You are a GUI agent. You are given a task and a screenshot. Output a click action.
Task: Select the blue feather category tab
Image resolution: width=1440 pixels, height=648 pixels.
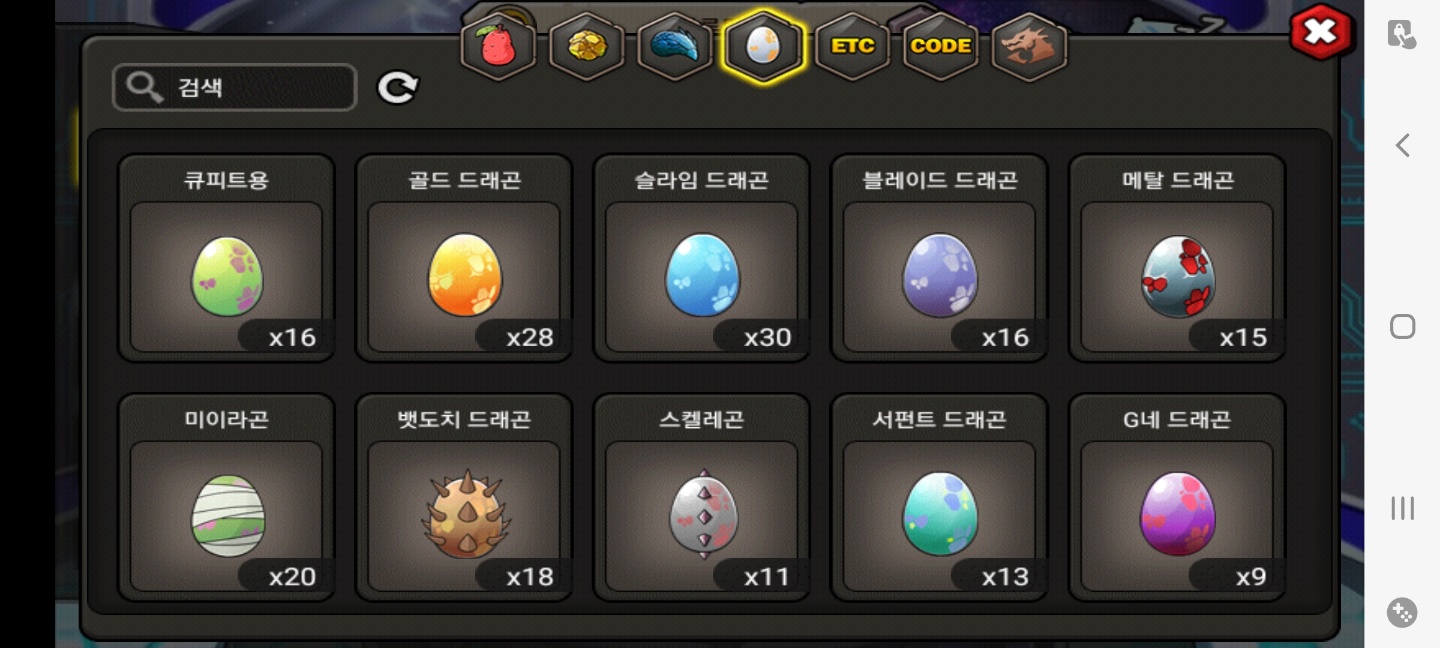point(675,46)
